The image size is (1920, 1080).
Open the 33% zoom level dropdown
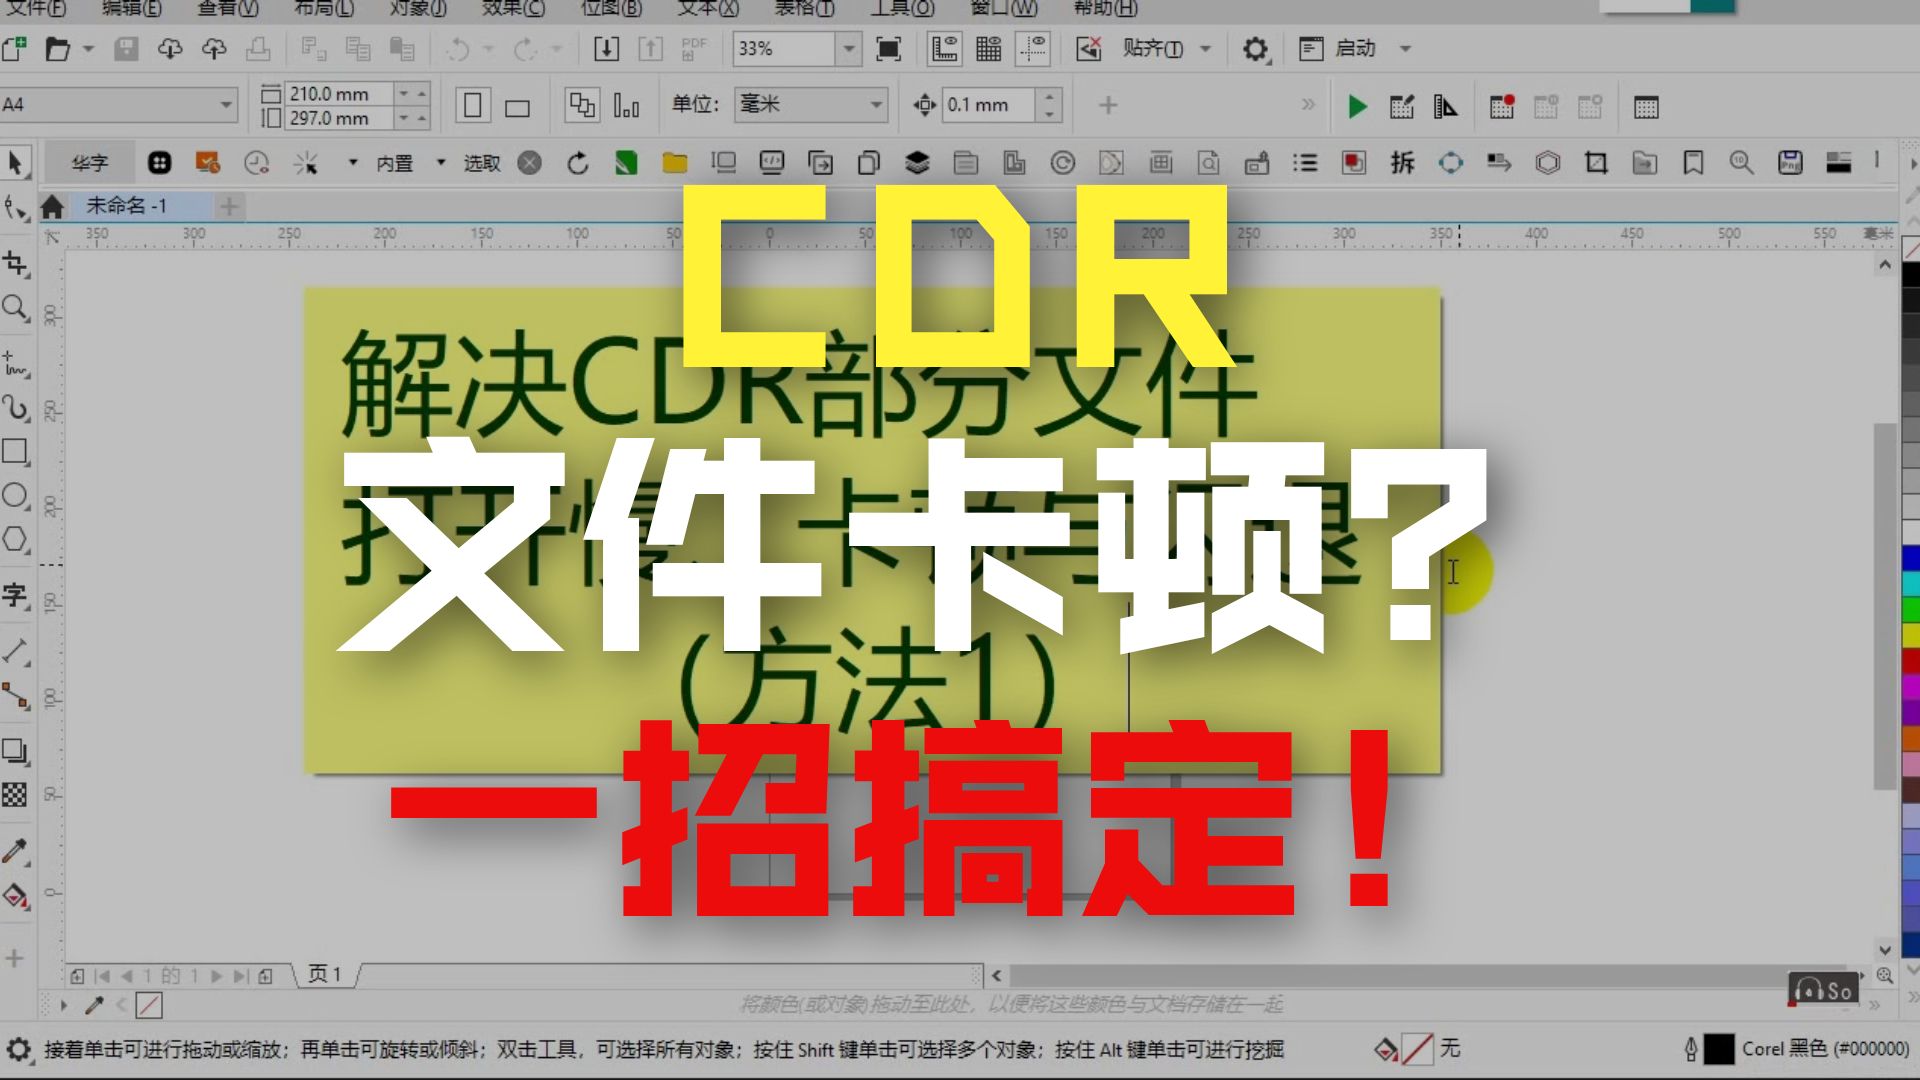[848, 47]
